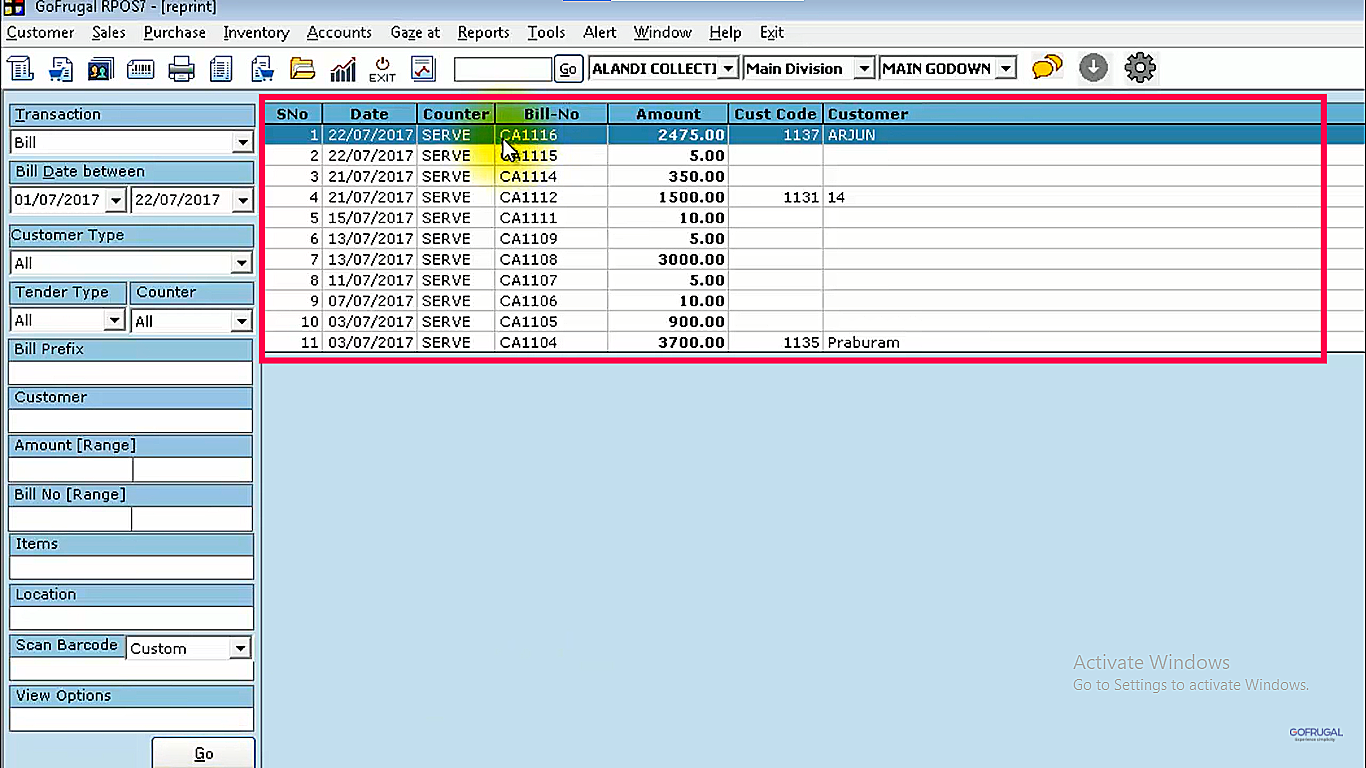This screenshot has height=768, width=1366.
Task: Expand the Customer Type dropdown
Action: point(241,264)
